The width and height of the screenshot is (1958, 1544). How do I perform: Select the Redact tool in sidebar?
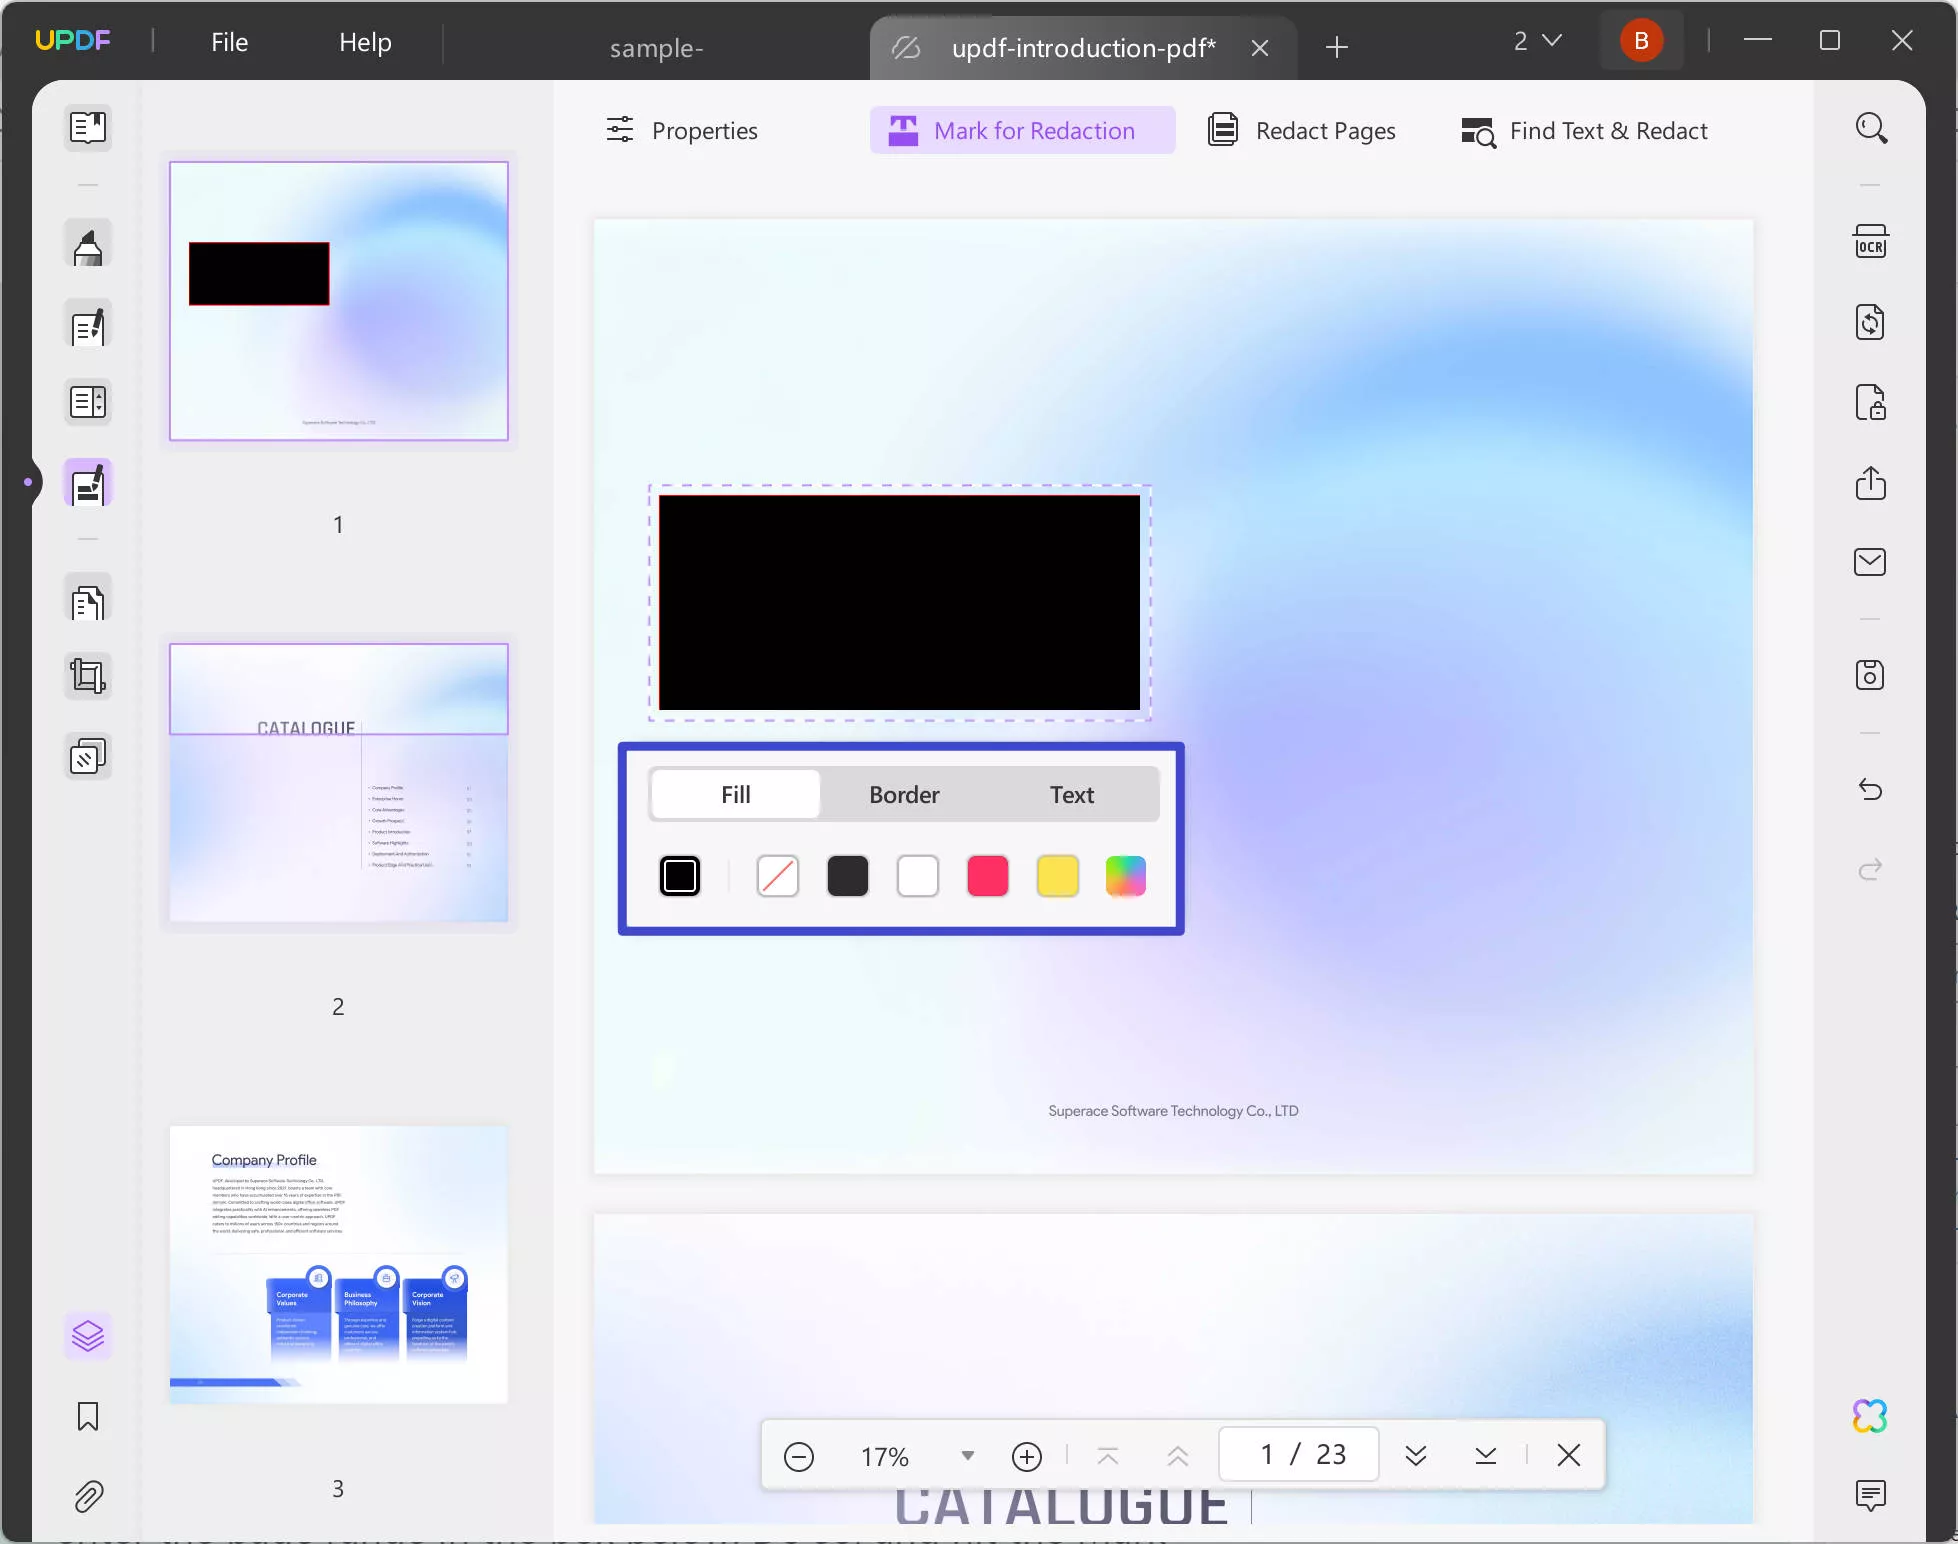point(88,484)
